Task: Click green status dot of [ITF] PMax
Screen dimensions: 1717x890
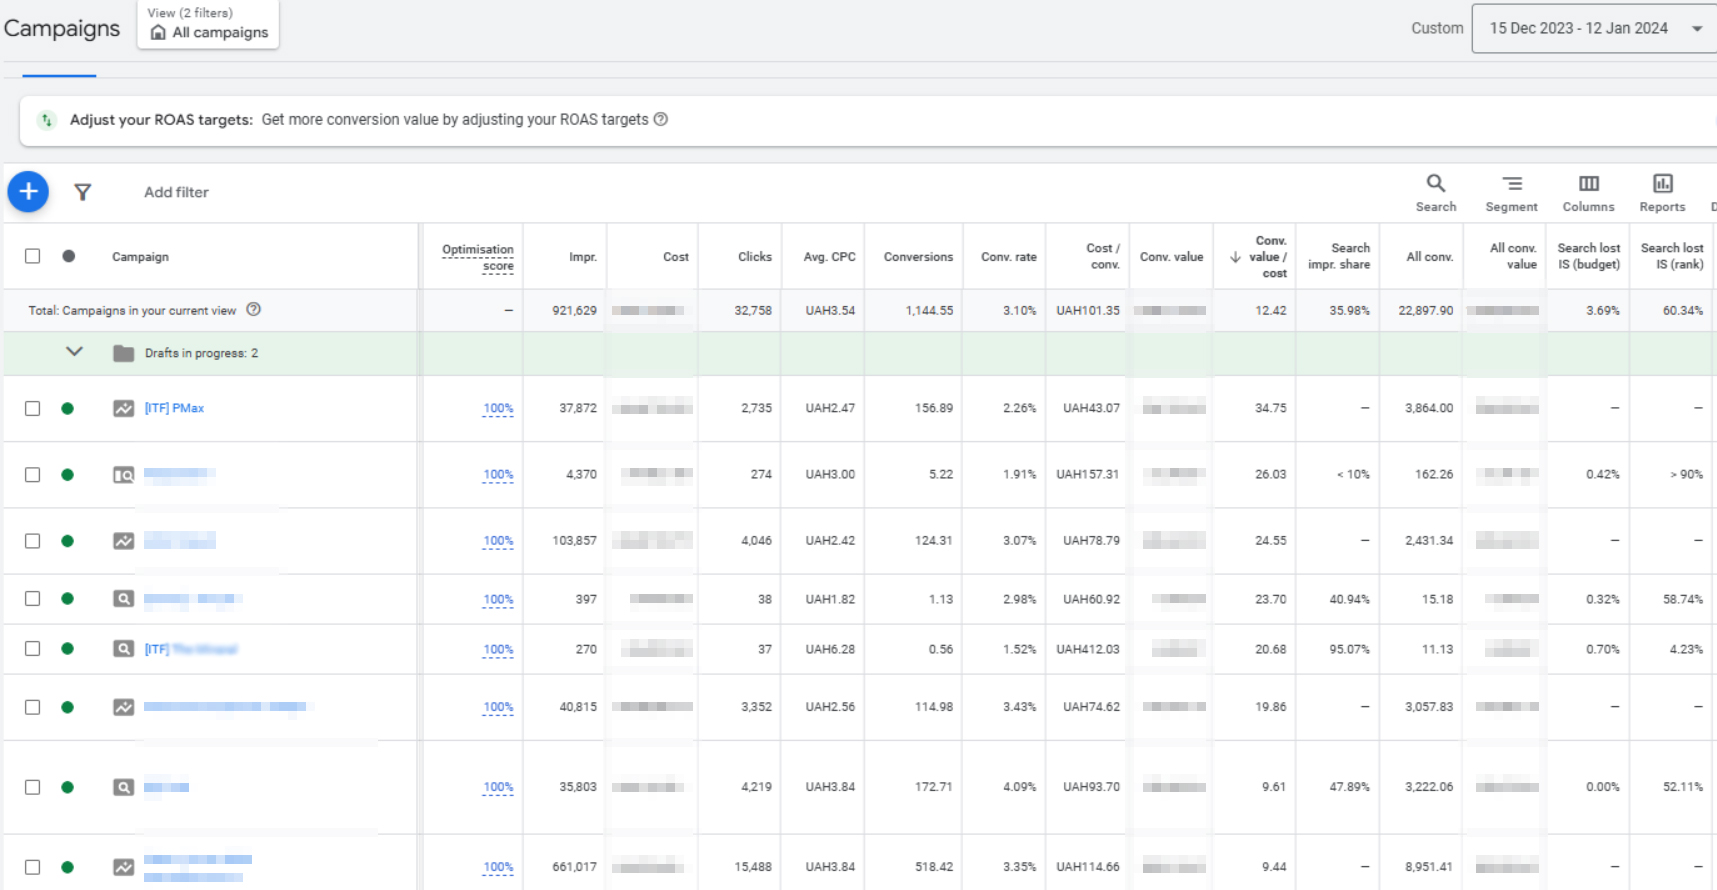Action: tap(67, 408)
